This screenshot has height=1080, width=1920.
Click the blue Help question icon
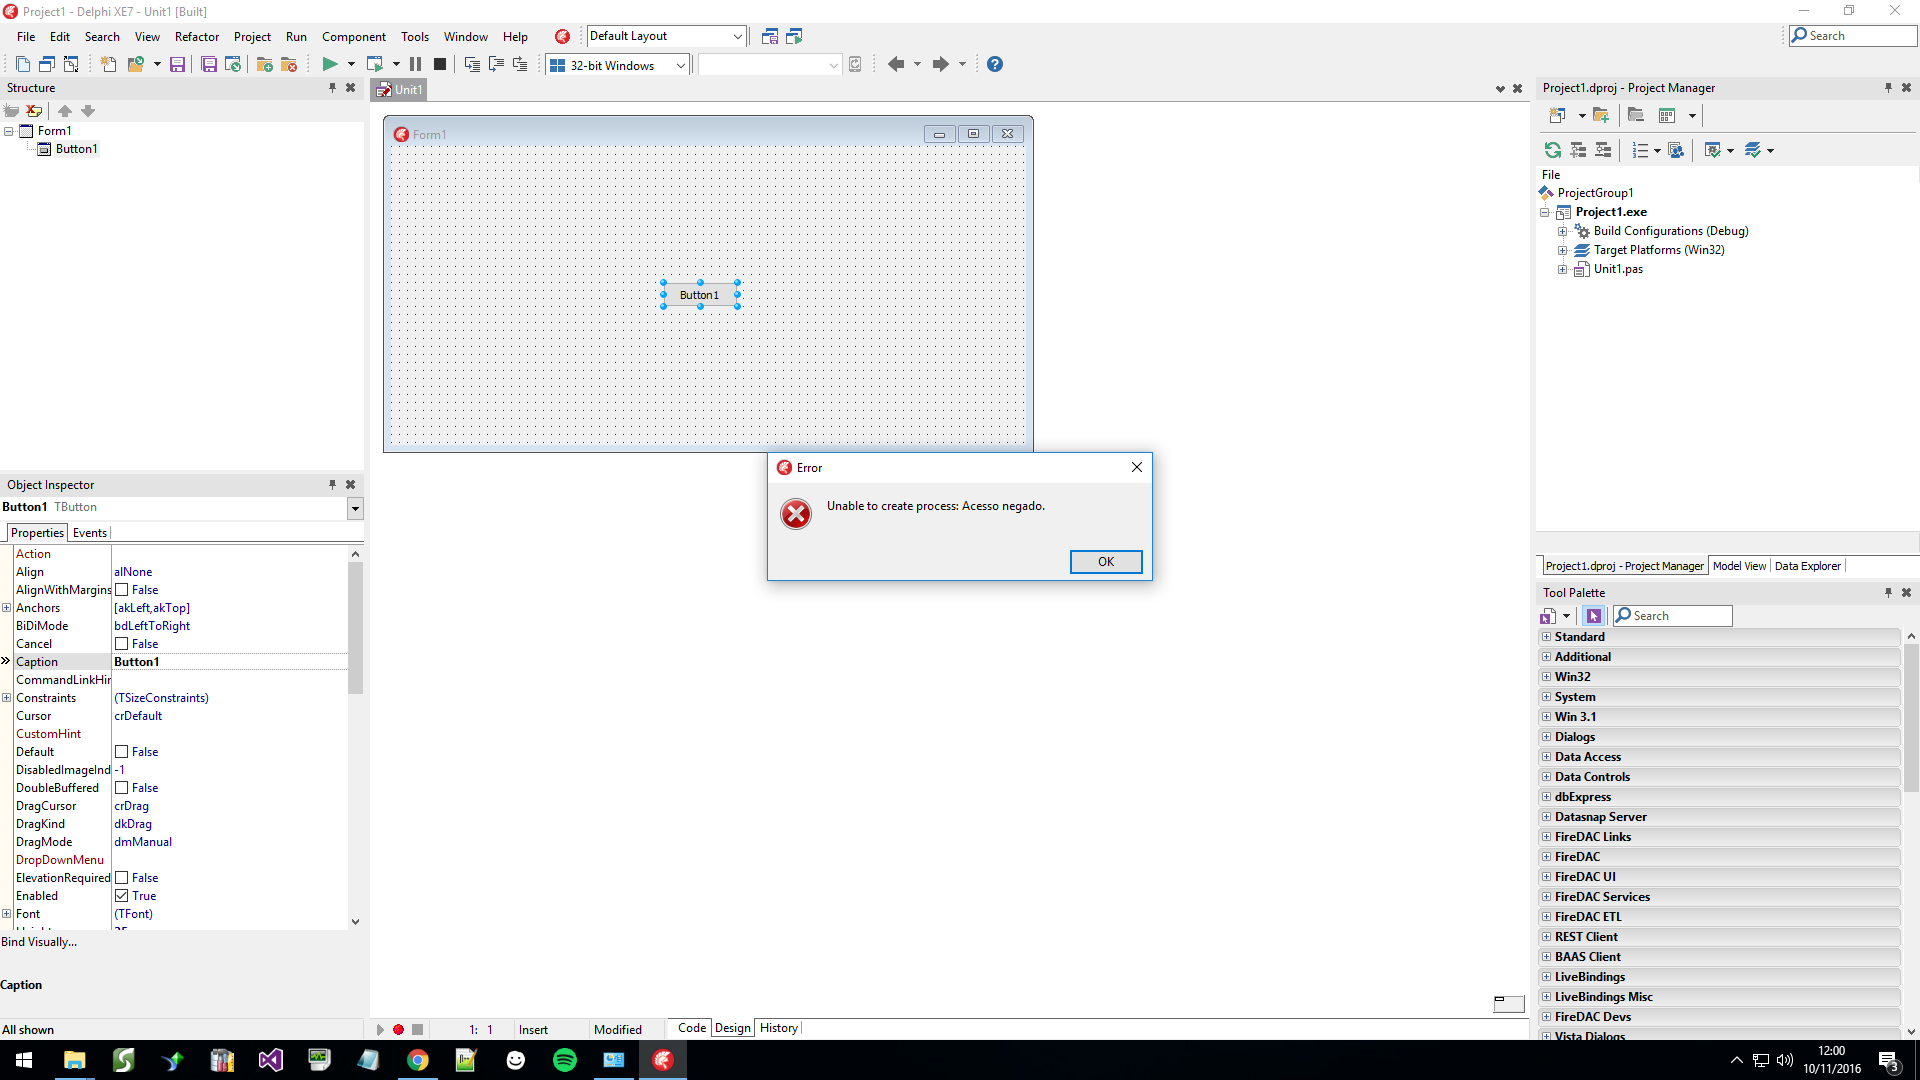(995, 64)
